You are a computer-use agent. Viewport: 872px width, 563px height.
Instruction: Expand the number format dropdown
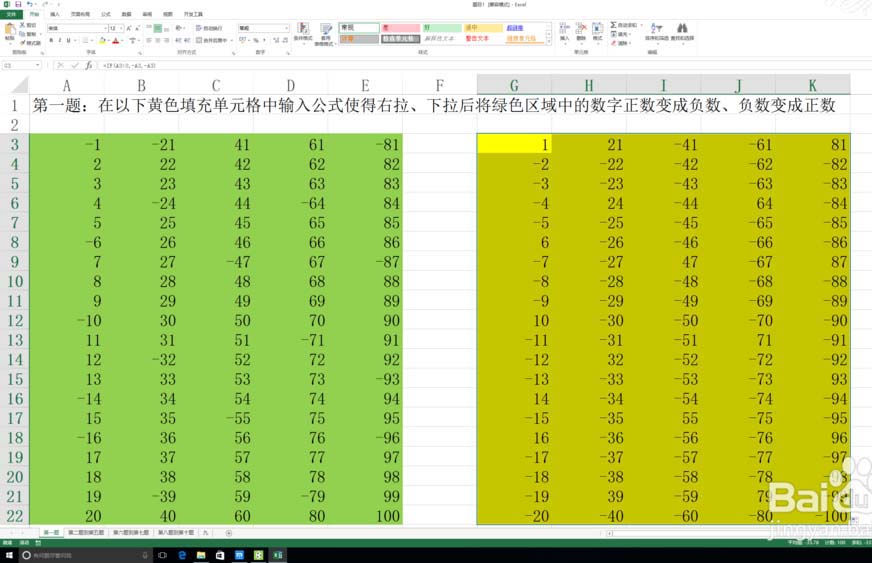287,28
